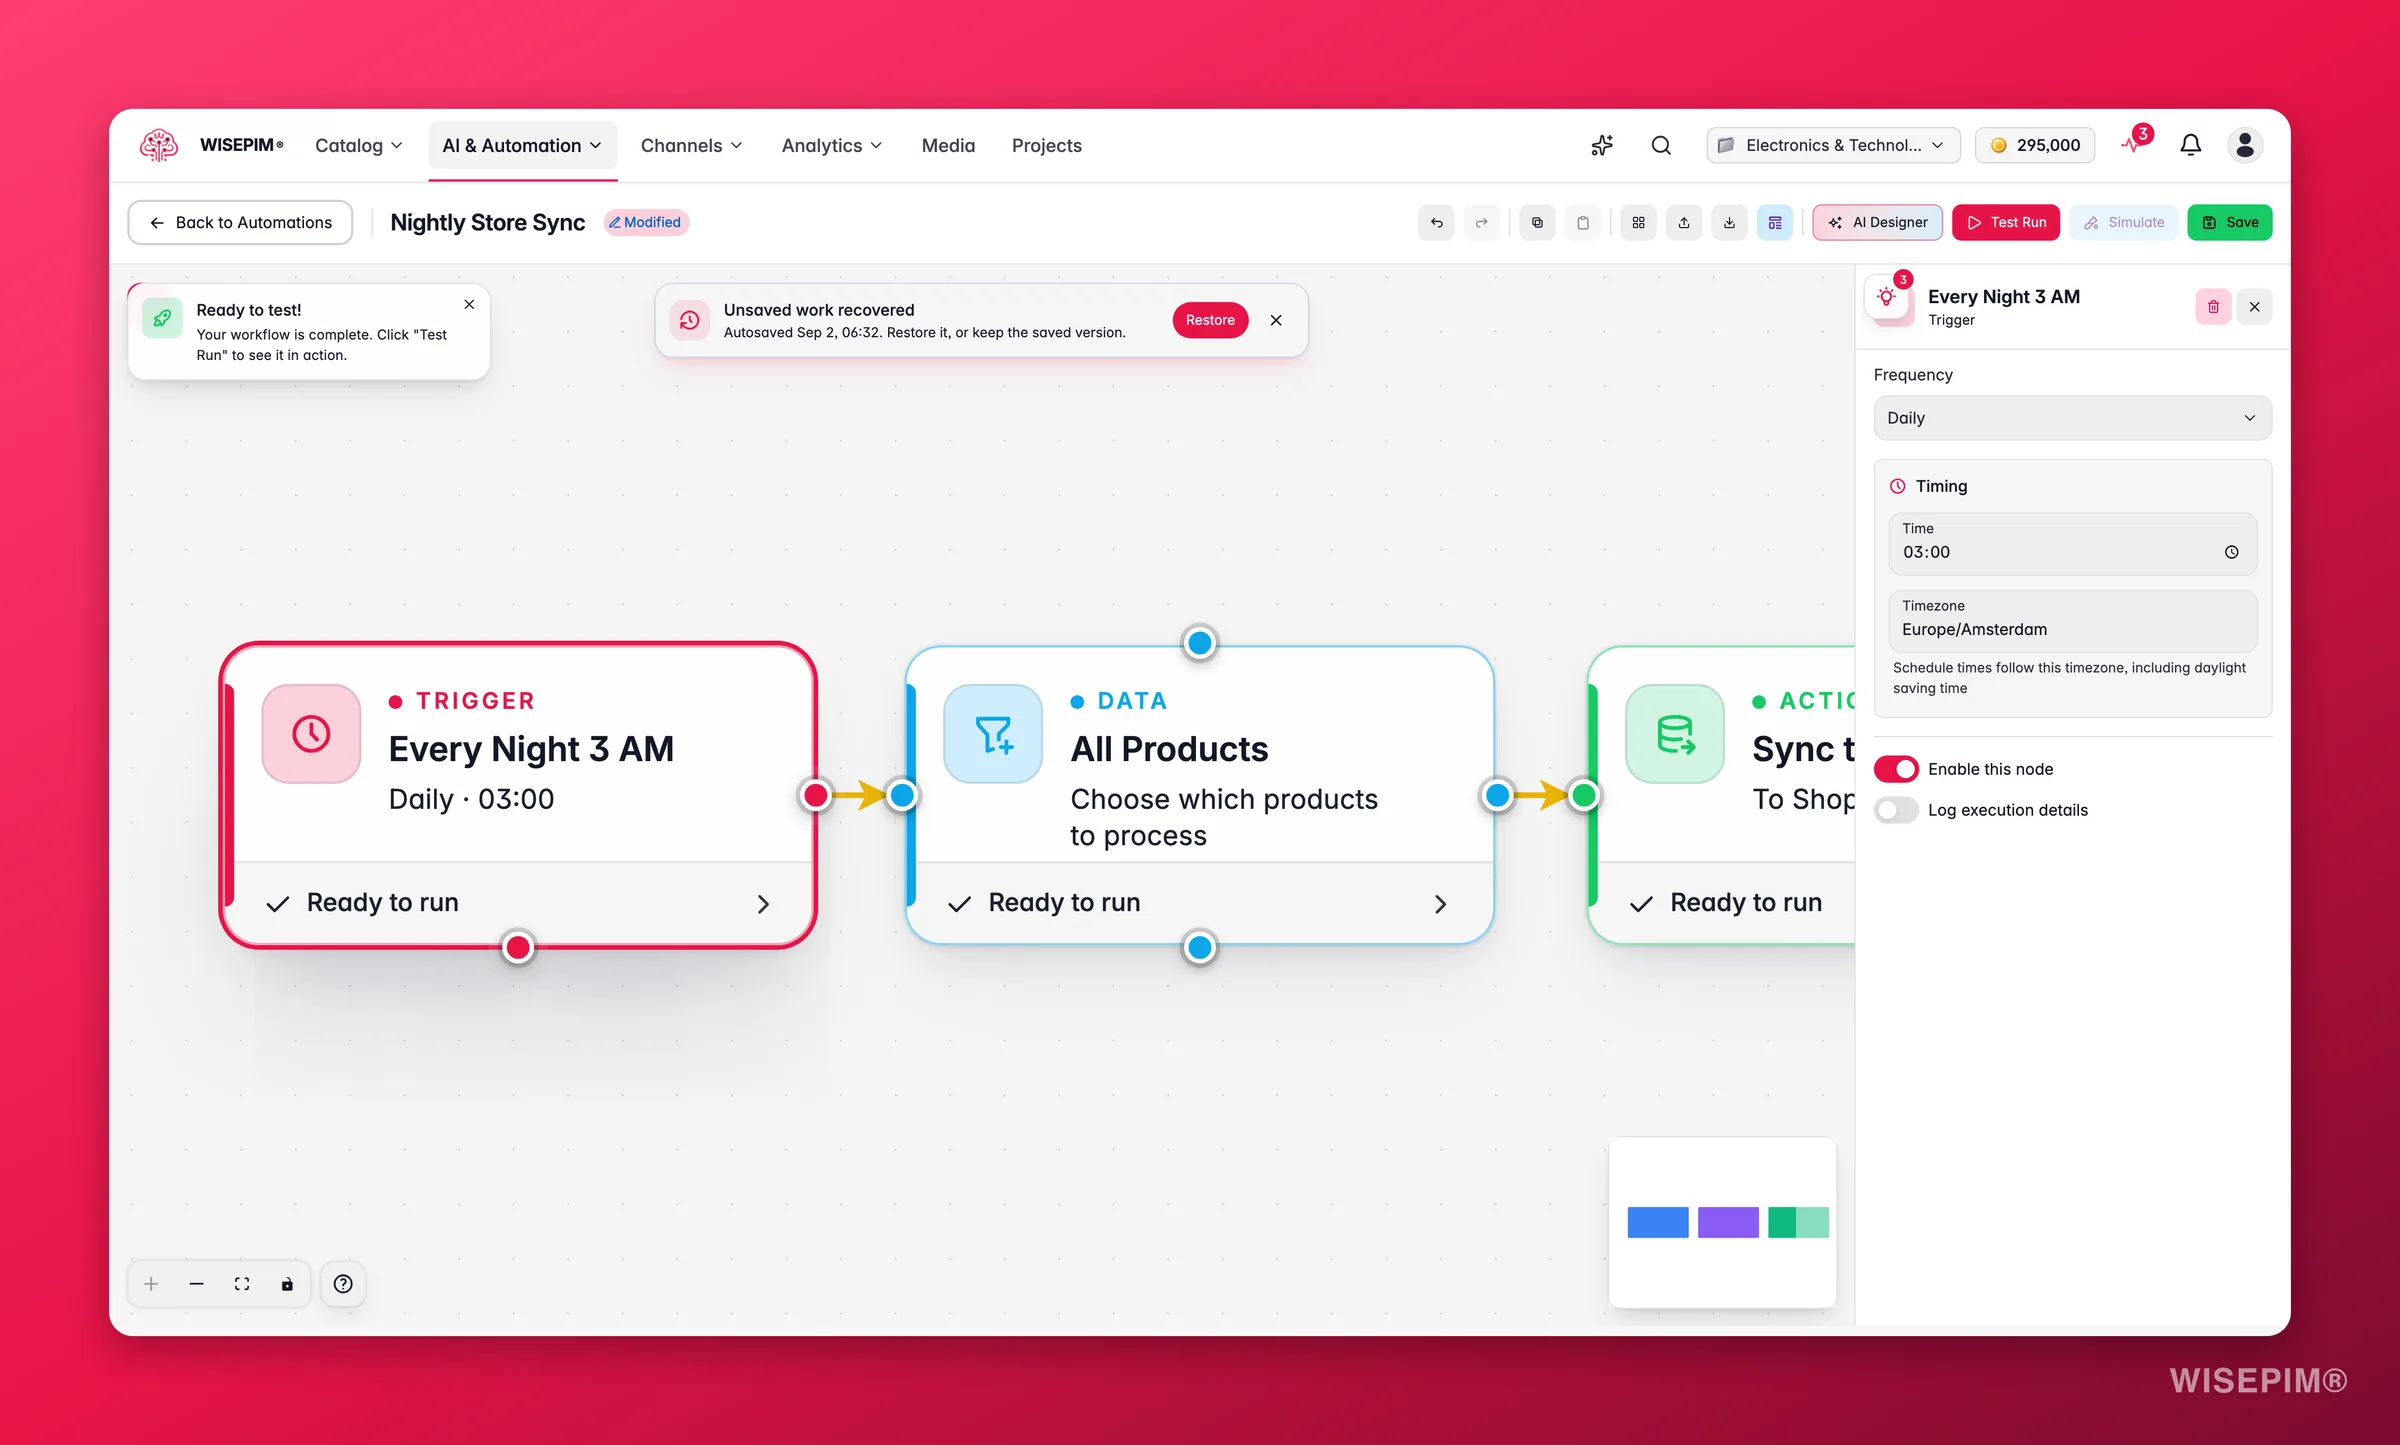Click the minimap preview thumbnail
This screenshot has width=2400, height=1445.
coord(1722,1222)
